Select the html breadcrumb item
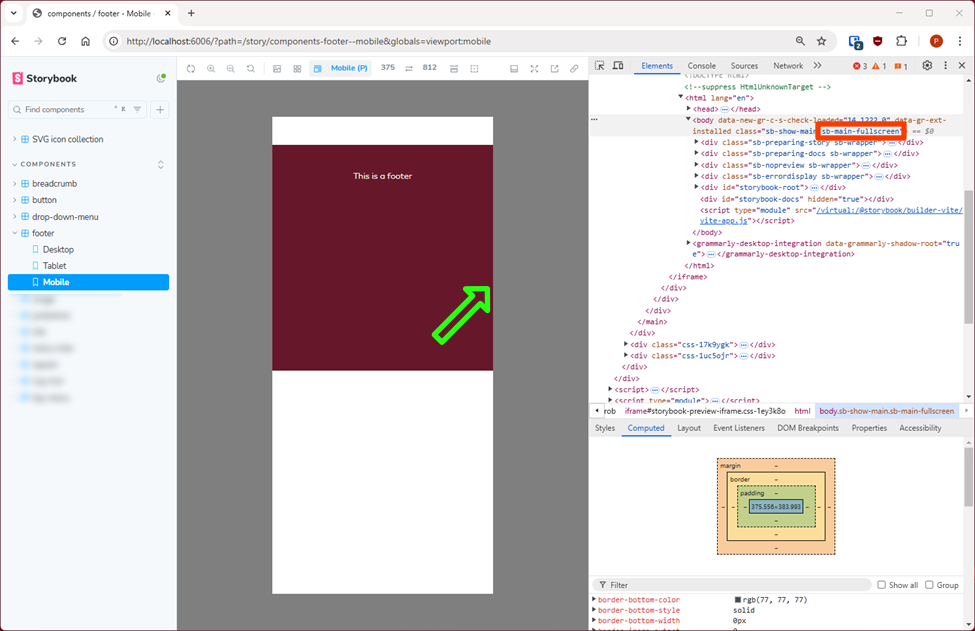 [x=802, y=411]
